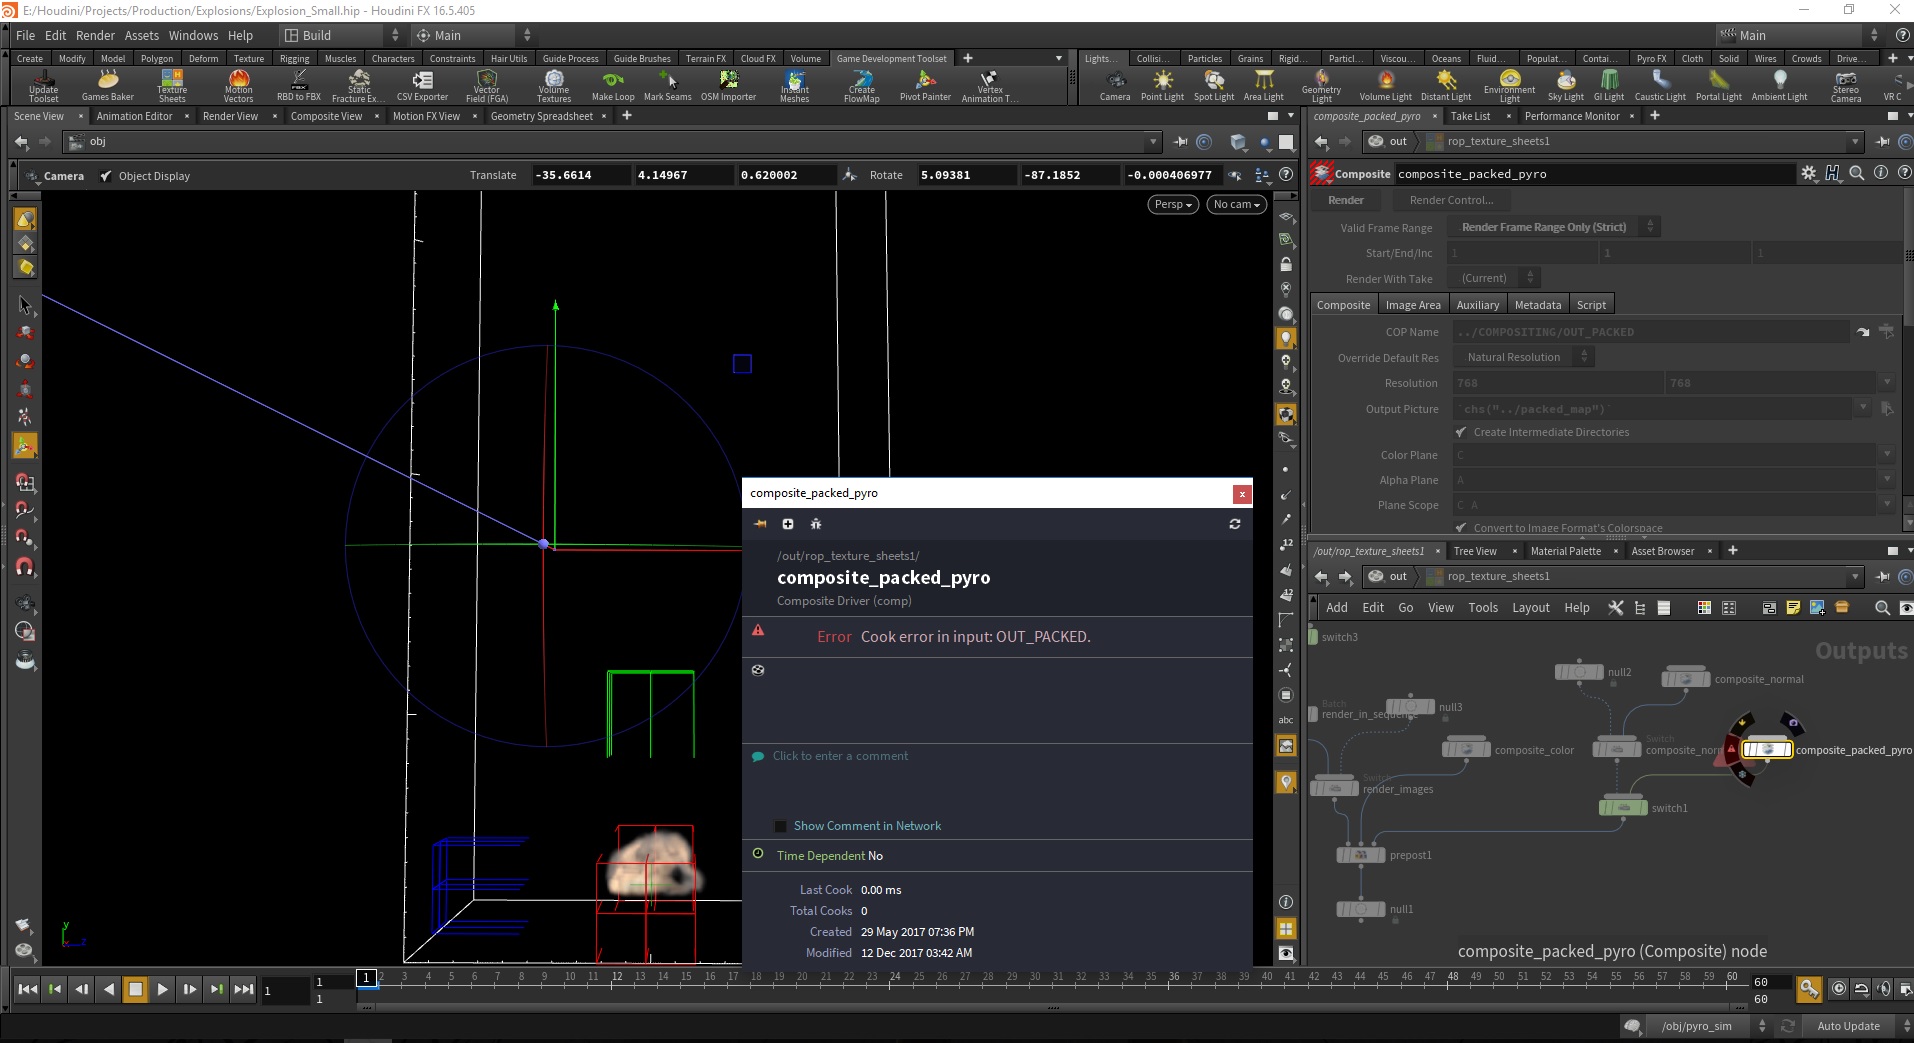The height and width of the screenshot is (1043, 1914).
Task: Select the Motion Vectors shelf tool
Action: coord(238,86)
